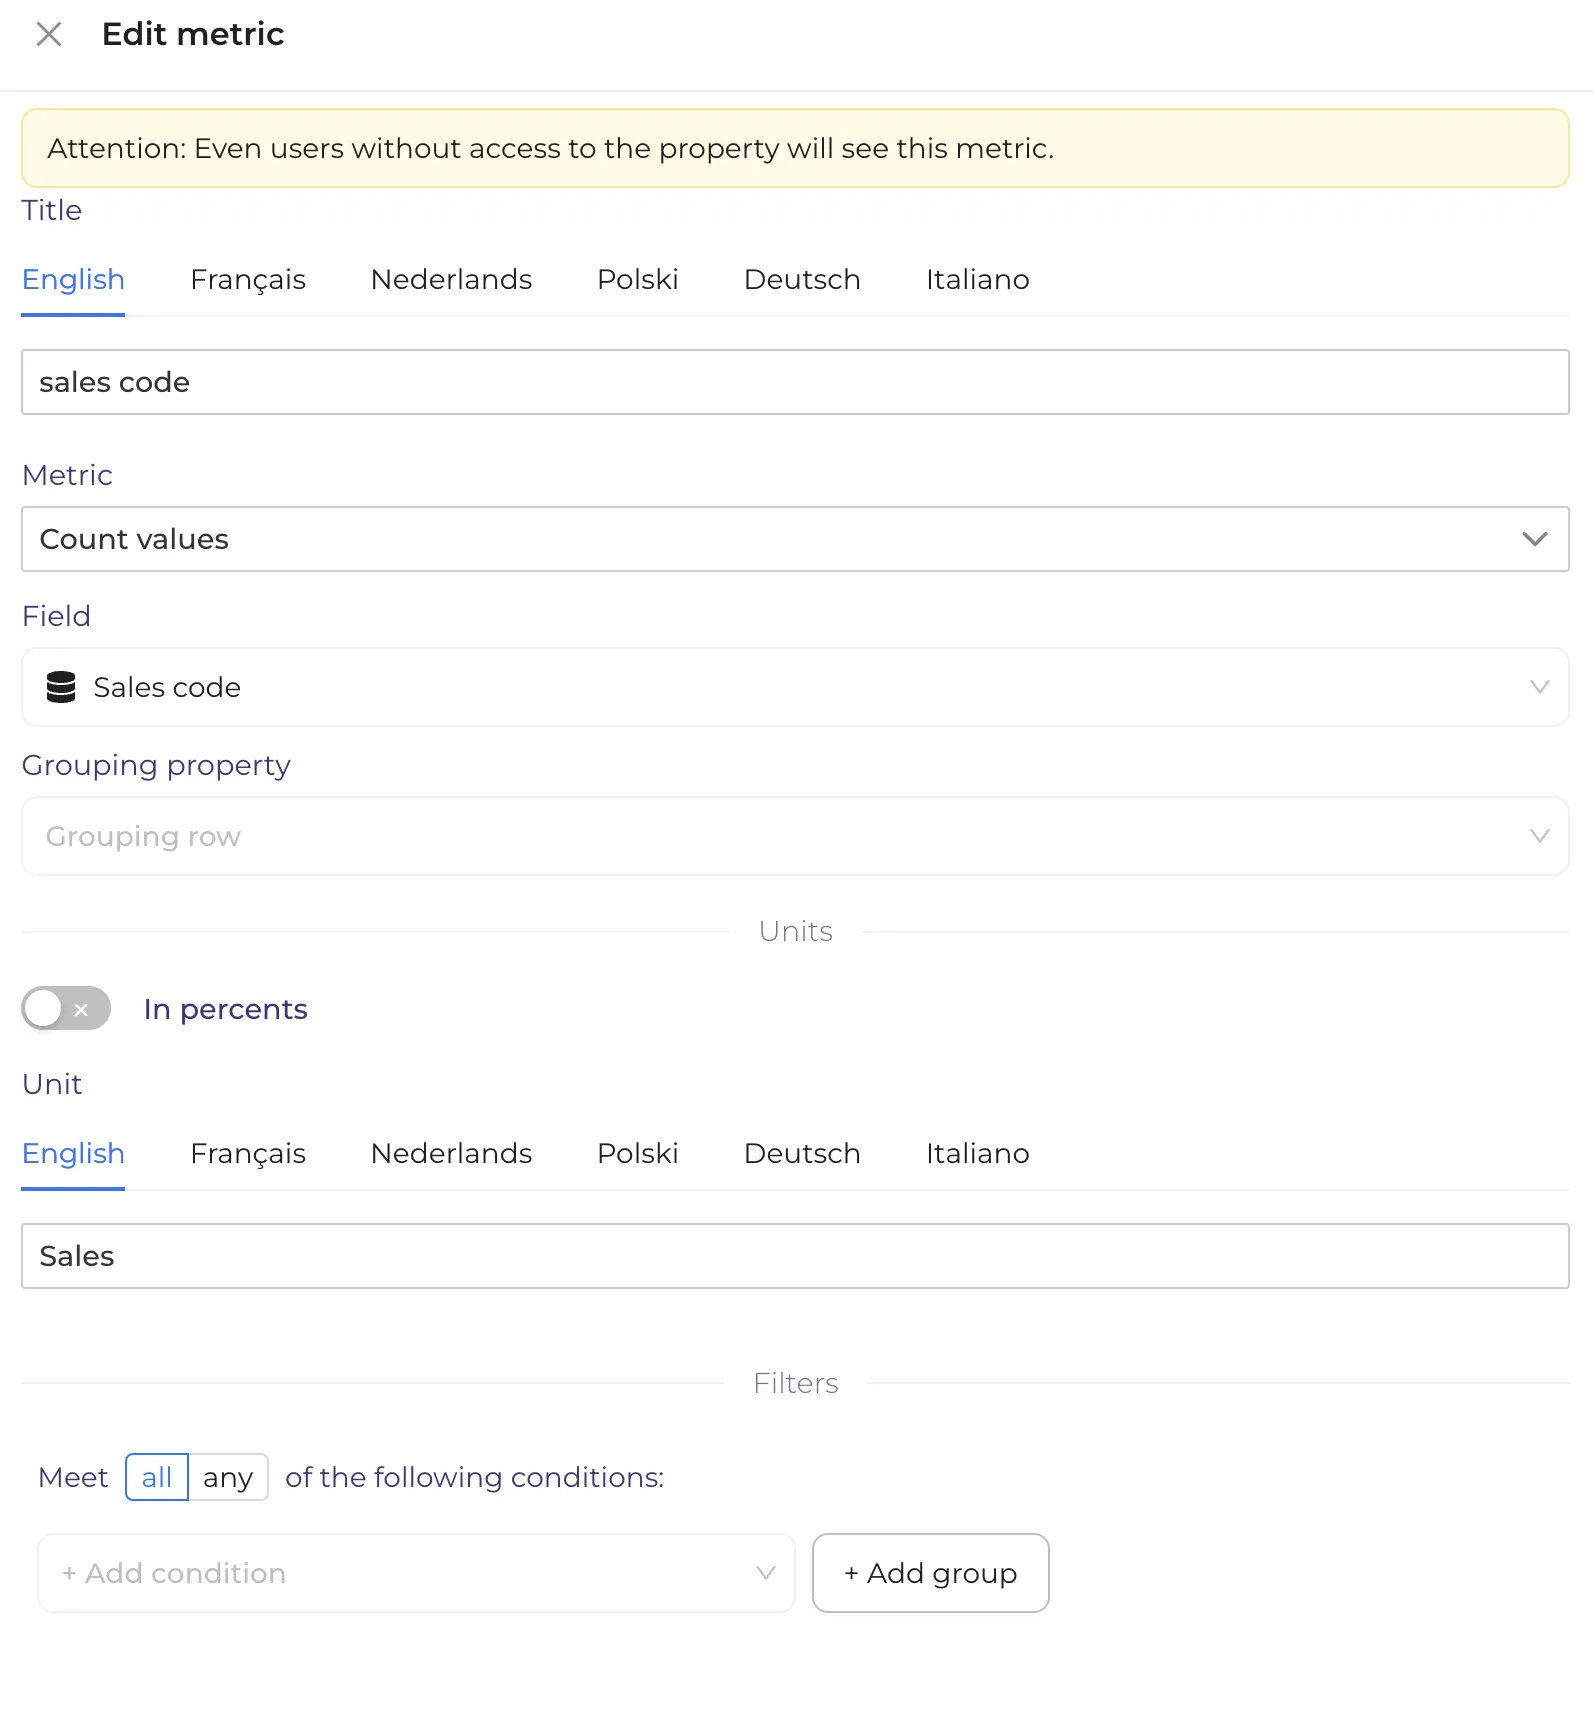
Task: Select the English tab under Title
Action: point(73,279)
